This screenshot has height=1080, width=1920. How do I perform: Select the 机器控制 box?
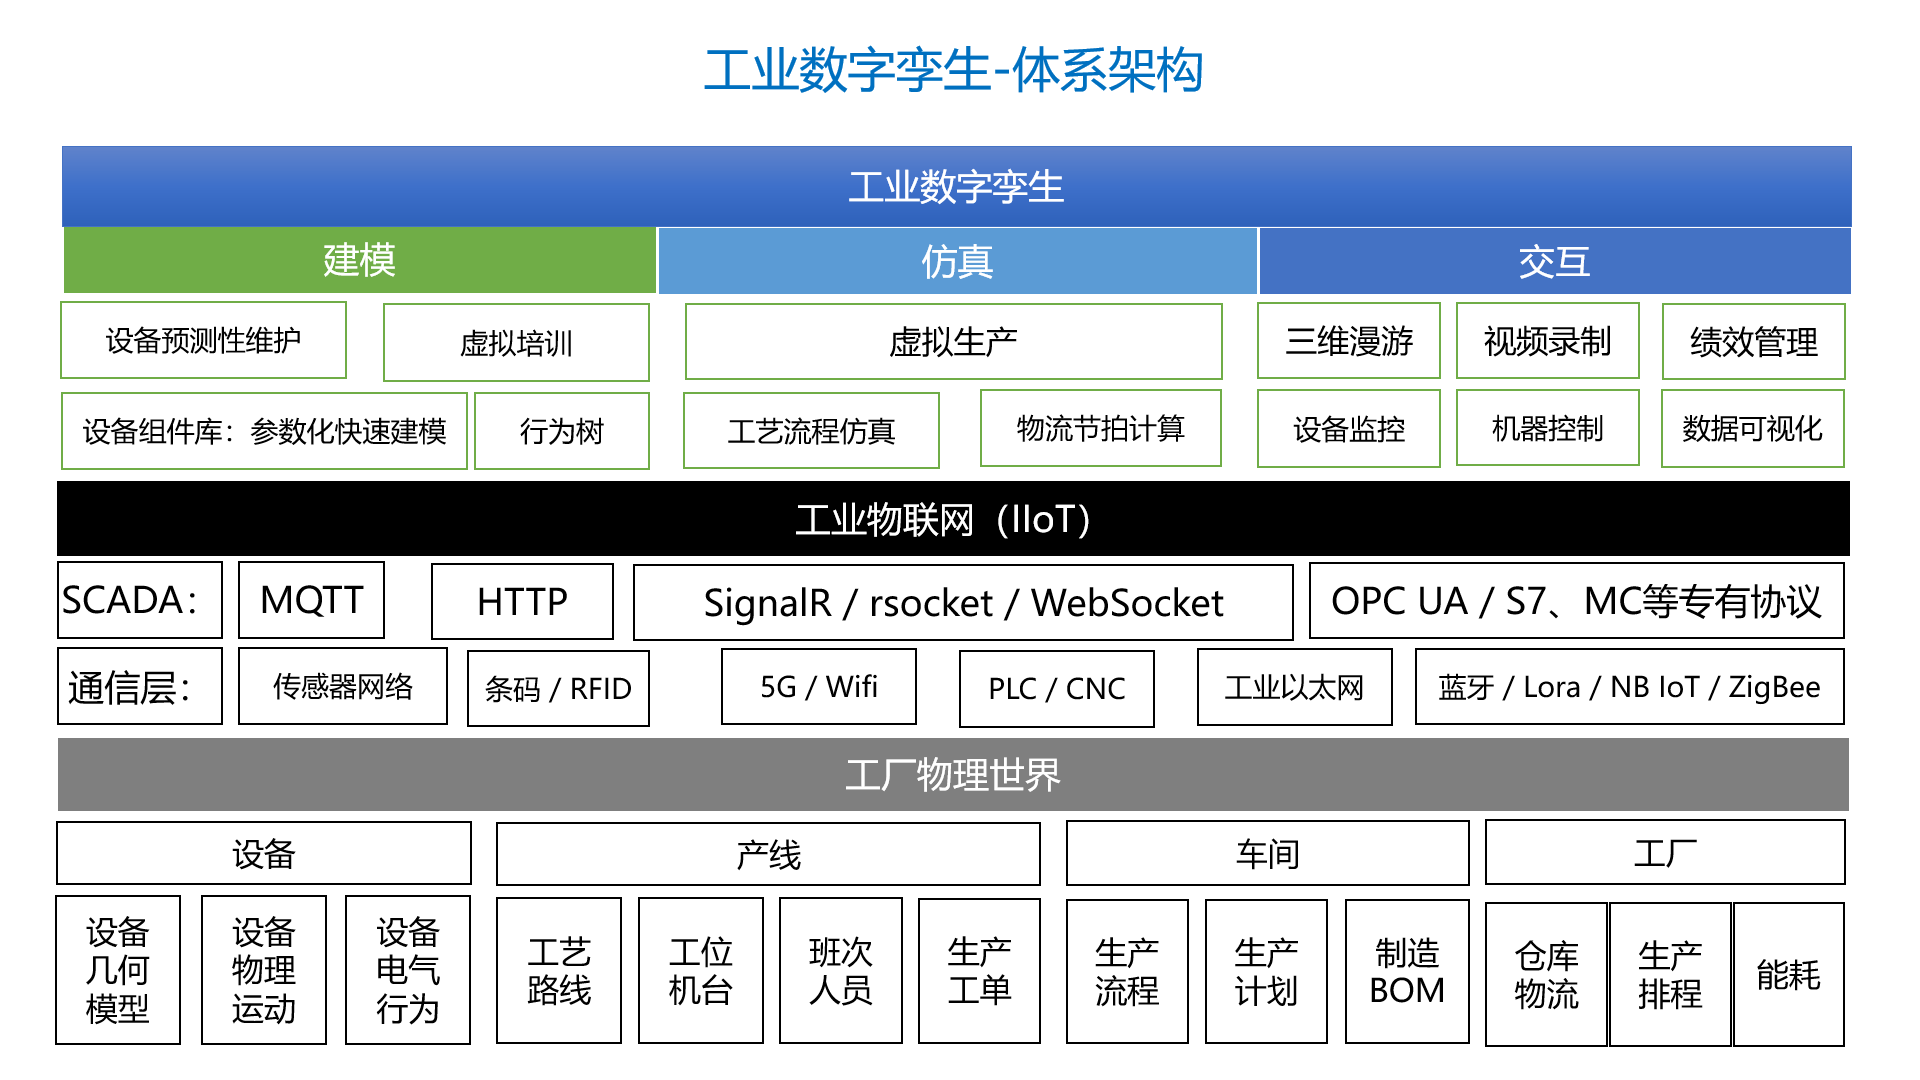pos(1547,428)
